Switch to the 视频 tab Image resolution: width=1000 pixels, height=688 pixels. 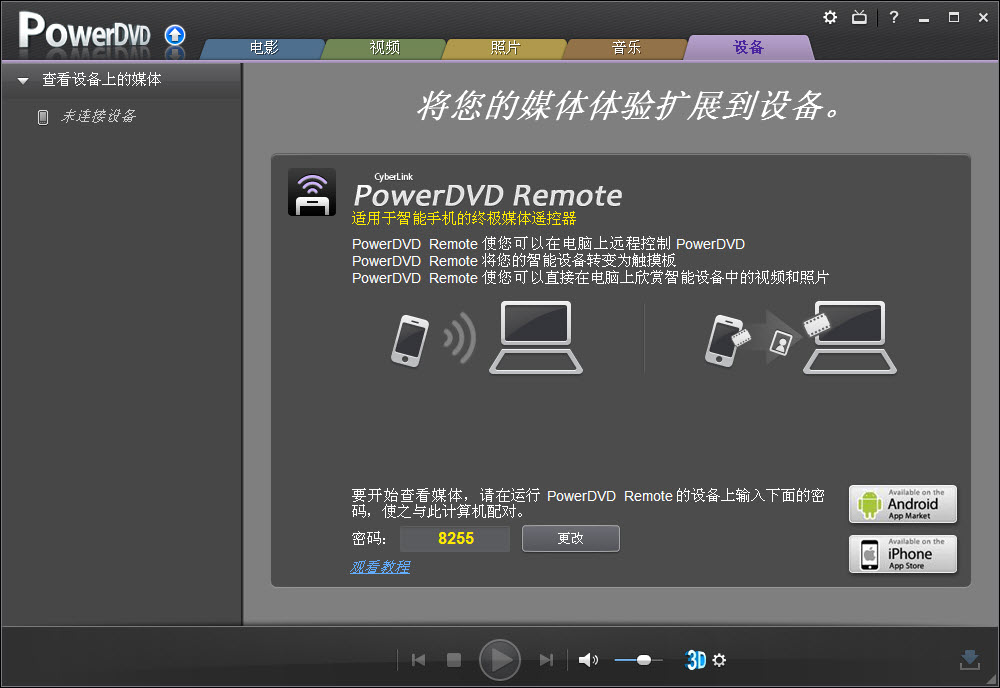385,48
